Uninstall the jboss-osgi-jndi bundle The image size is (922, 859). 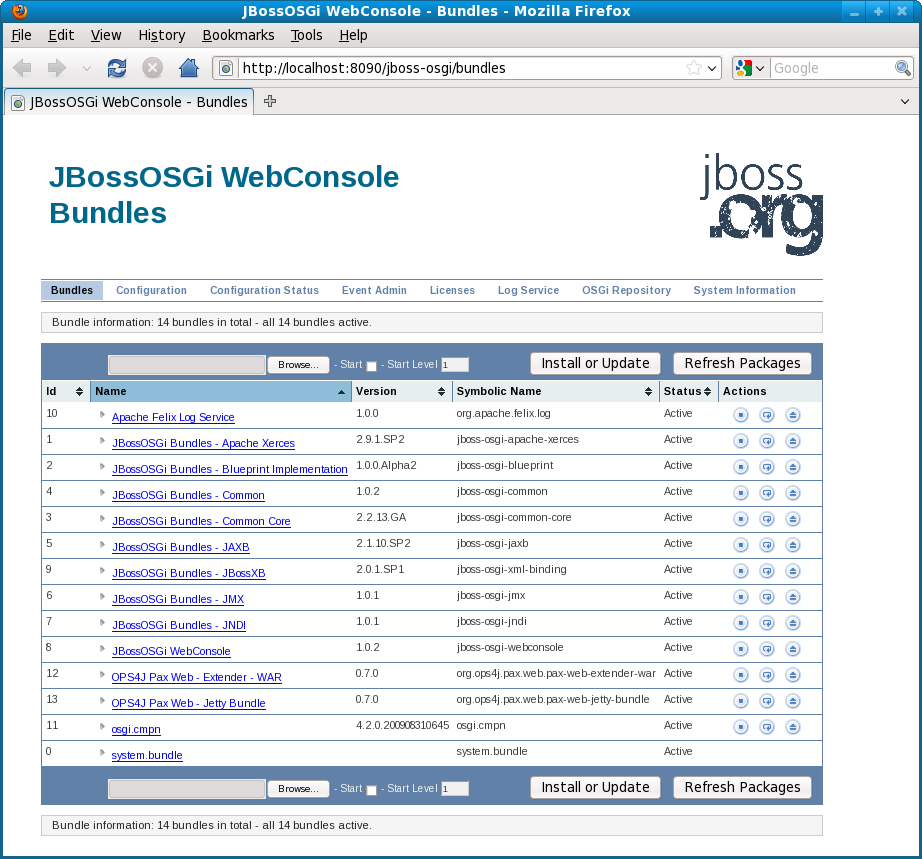pyautogui.click(x=793, y=623)
